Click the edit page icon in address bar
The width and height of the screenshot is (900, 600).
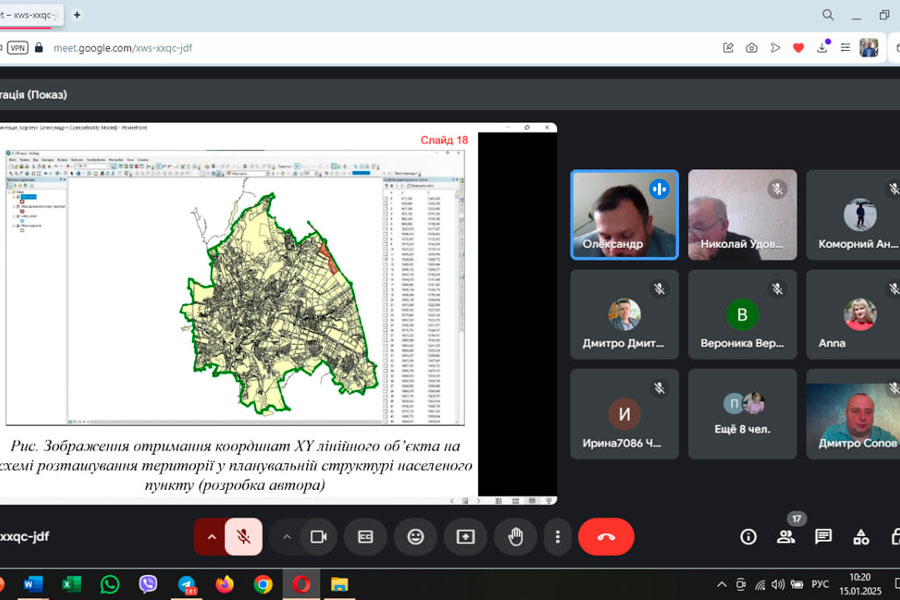coord(728,48)
